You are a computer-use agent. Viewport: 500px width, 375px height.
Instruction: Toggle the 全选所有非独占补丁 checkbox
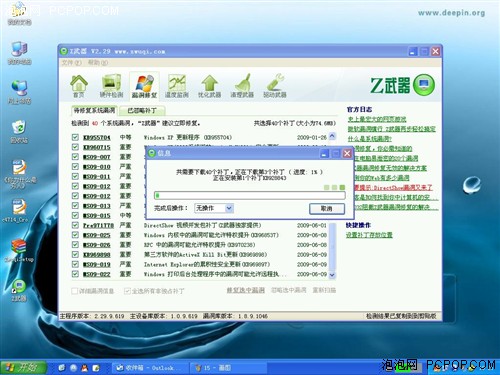tap(127, 291)
